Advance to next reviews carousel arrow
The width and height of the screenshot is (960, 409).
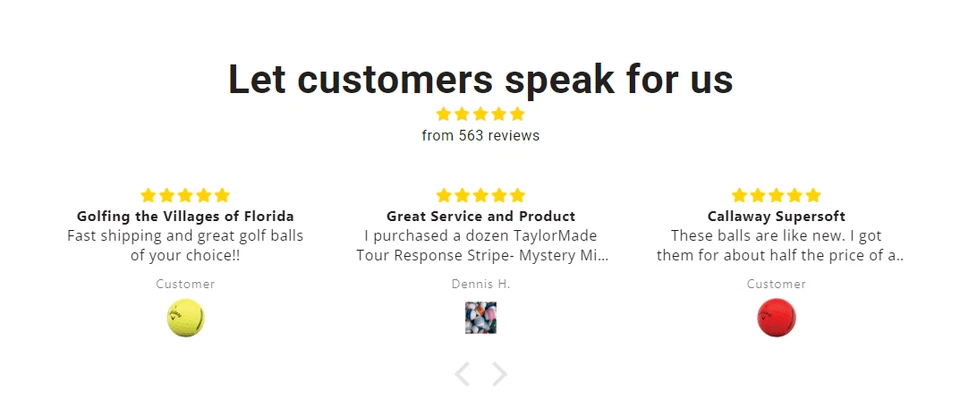tap(499, 374)
